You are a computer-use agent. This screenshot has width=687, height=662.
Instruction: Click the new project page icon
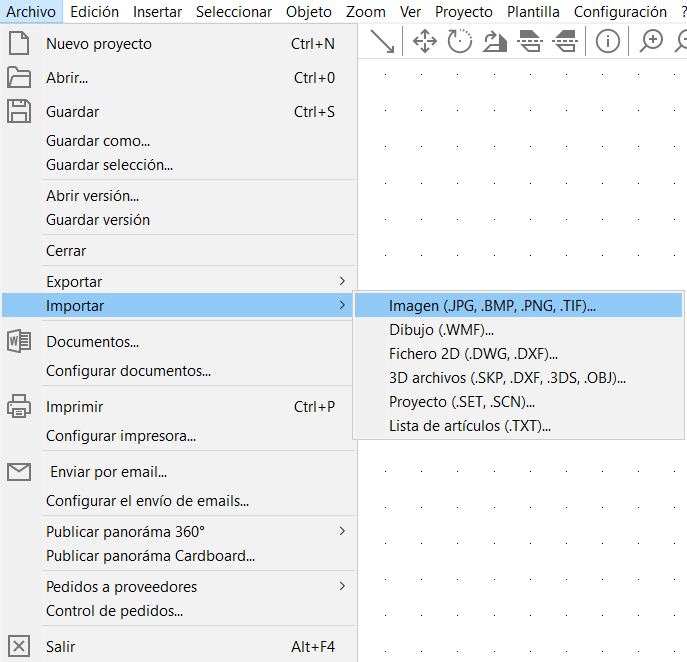(x=19, y=44)
